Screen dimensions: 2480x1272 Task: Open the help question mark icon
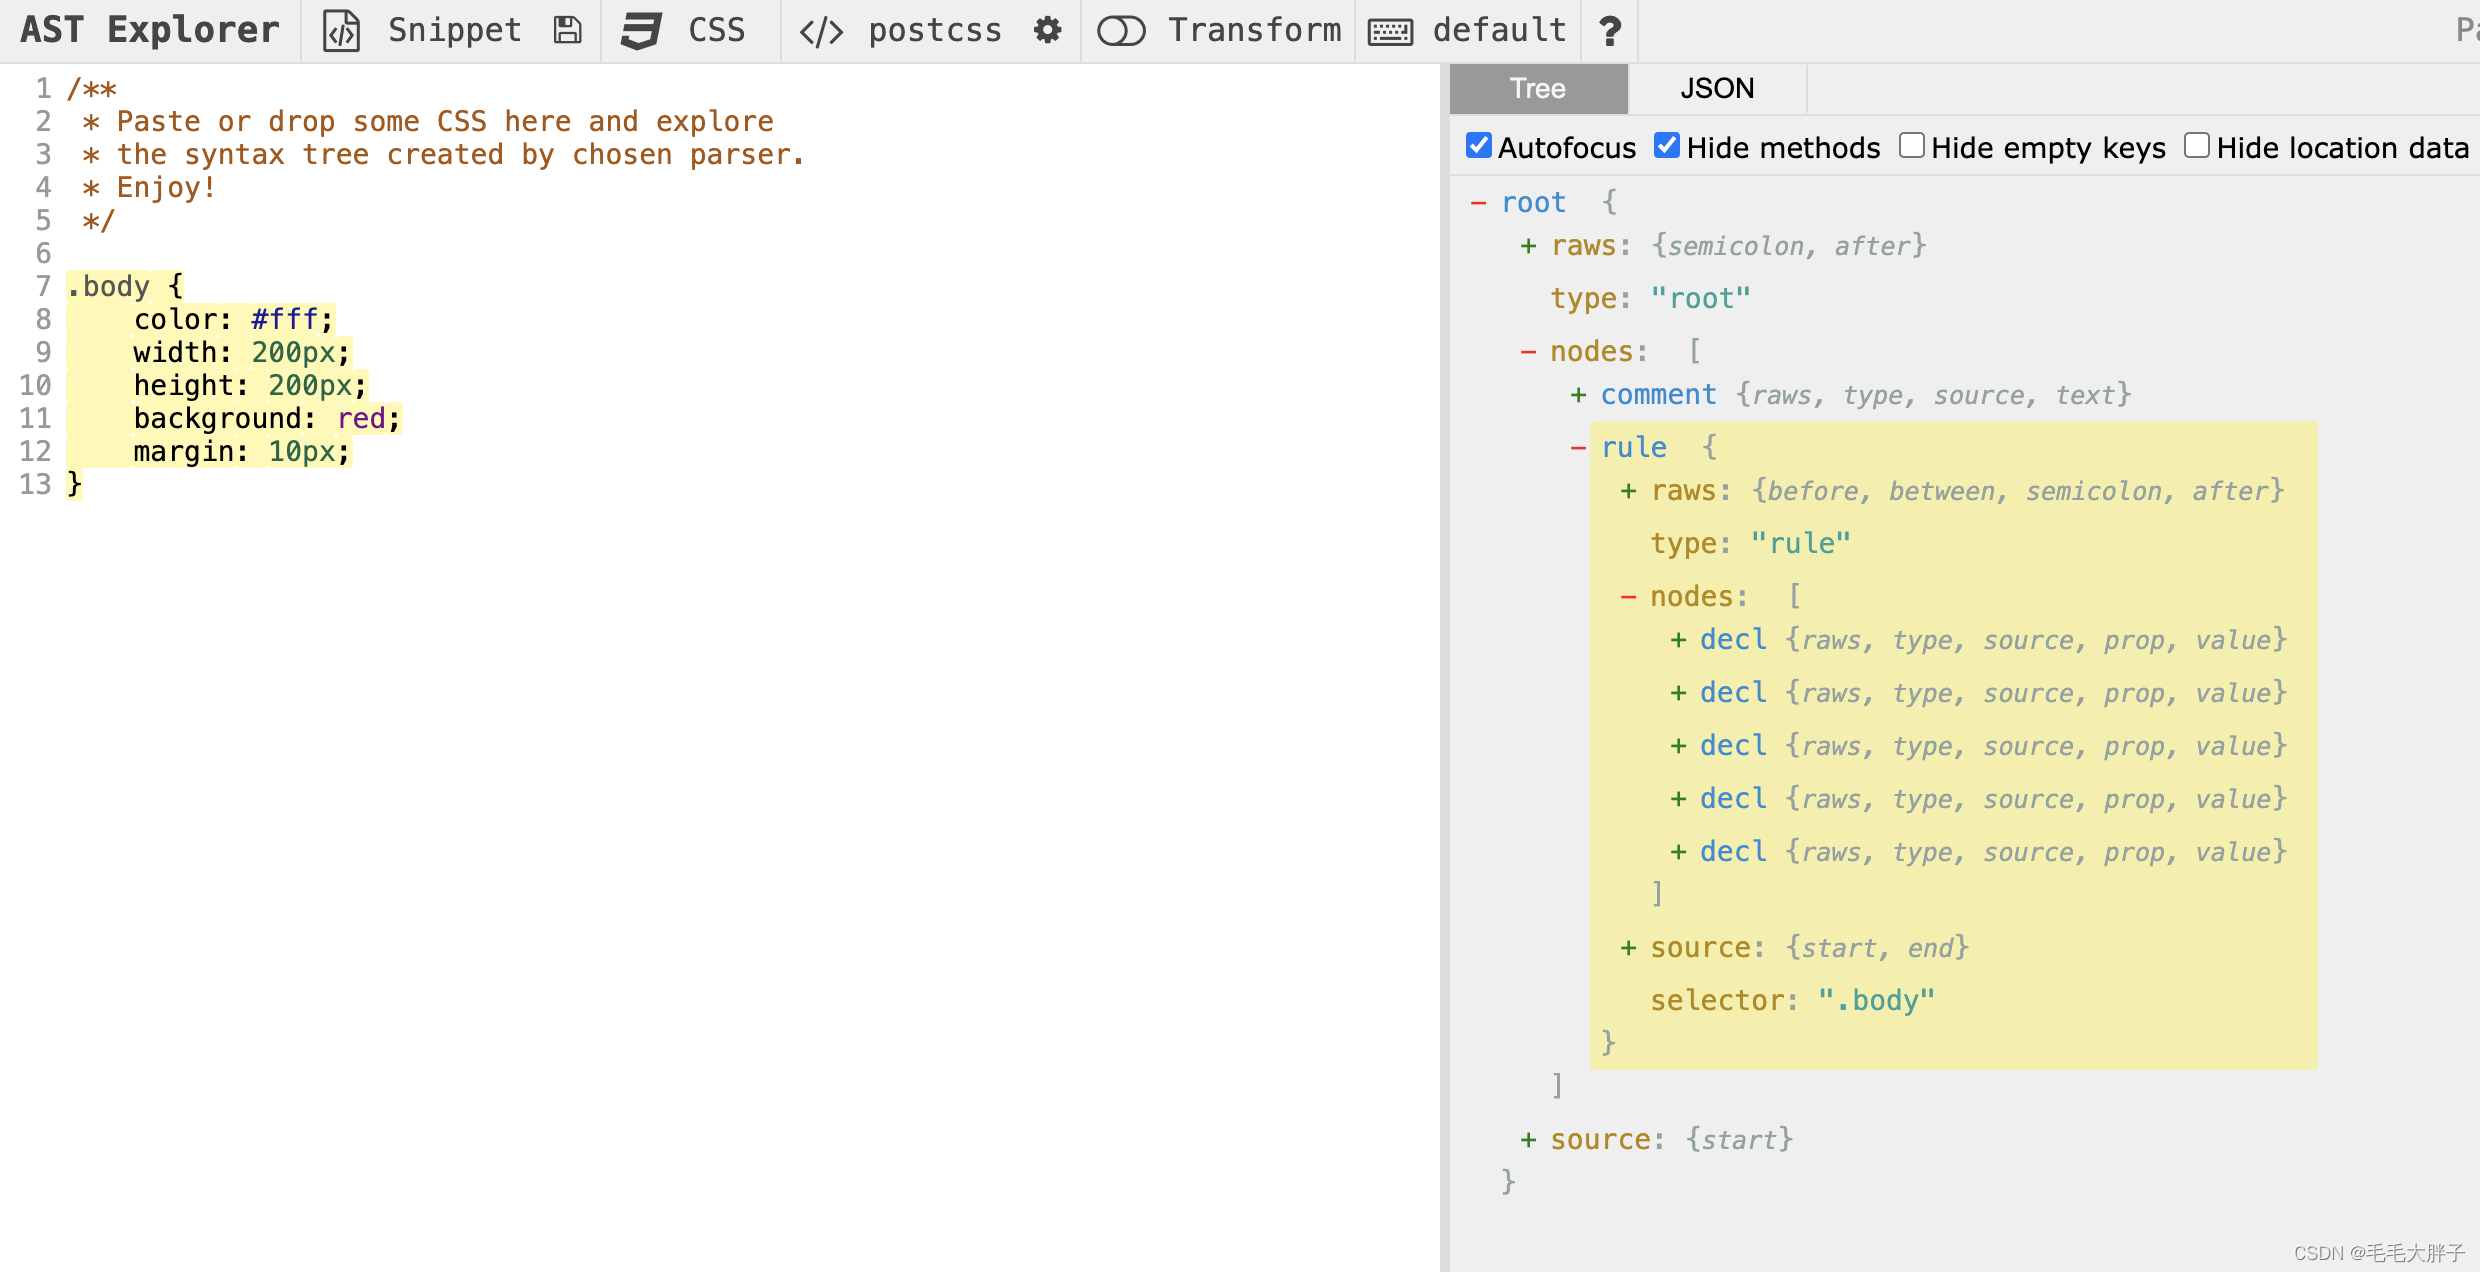[x=1609, y=31]
